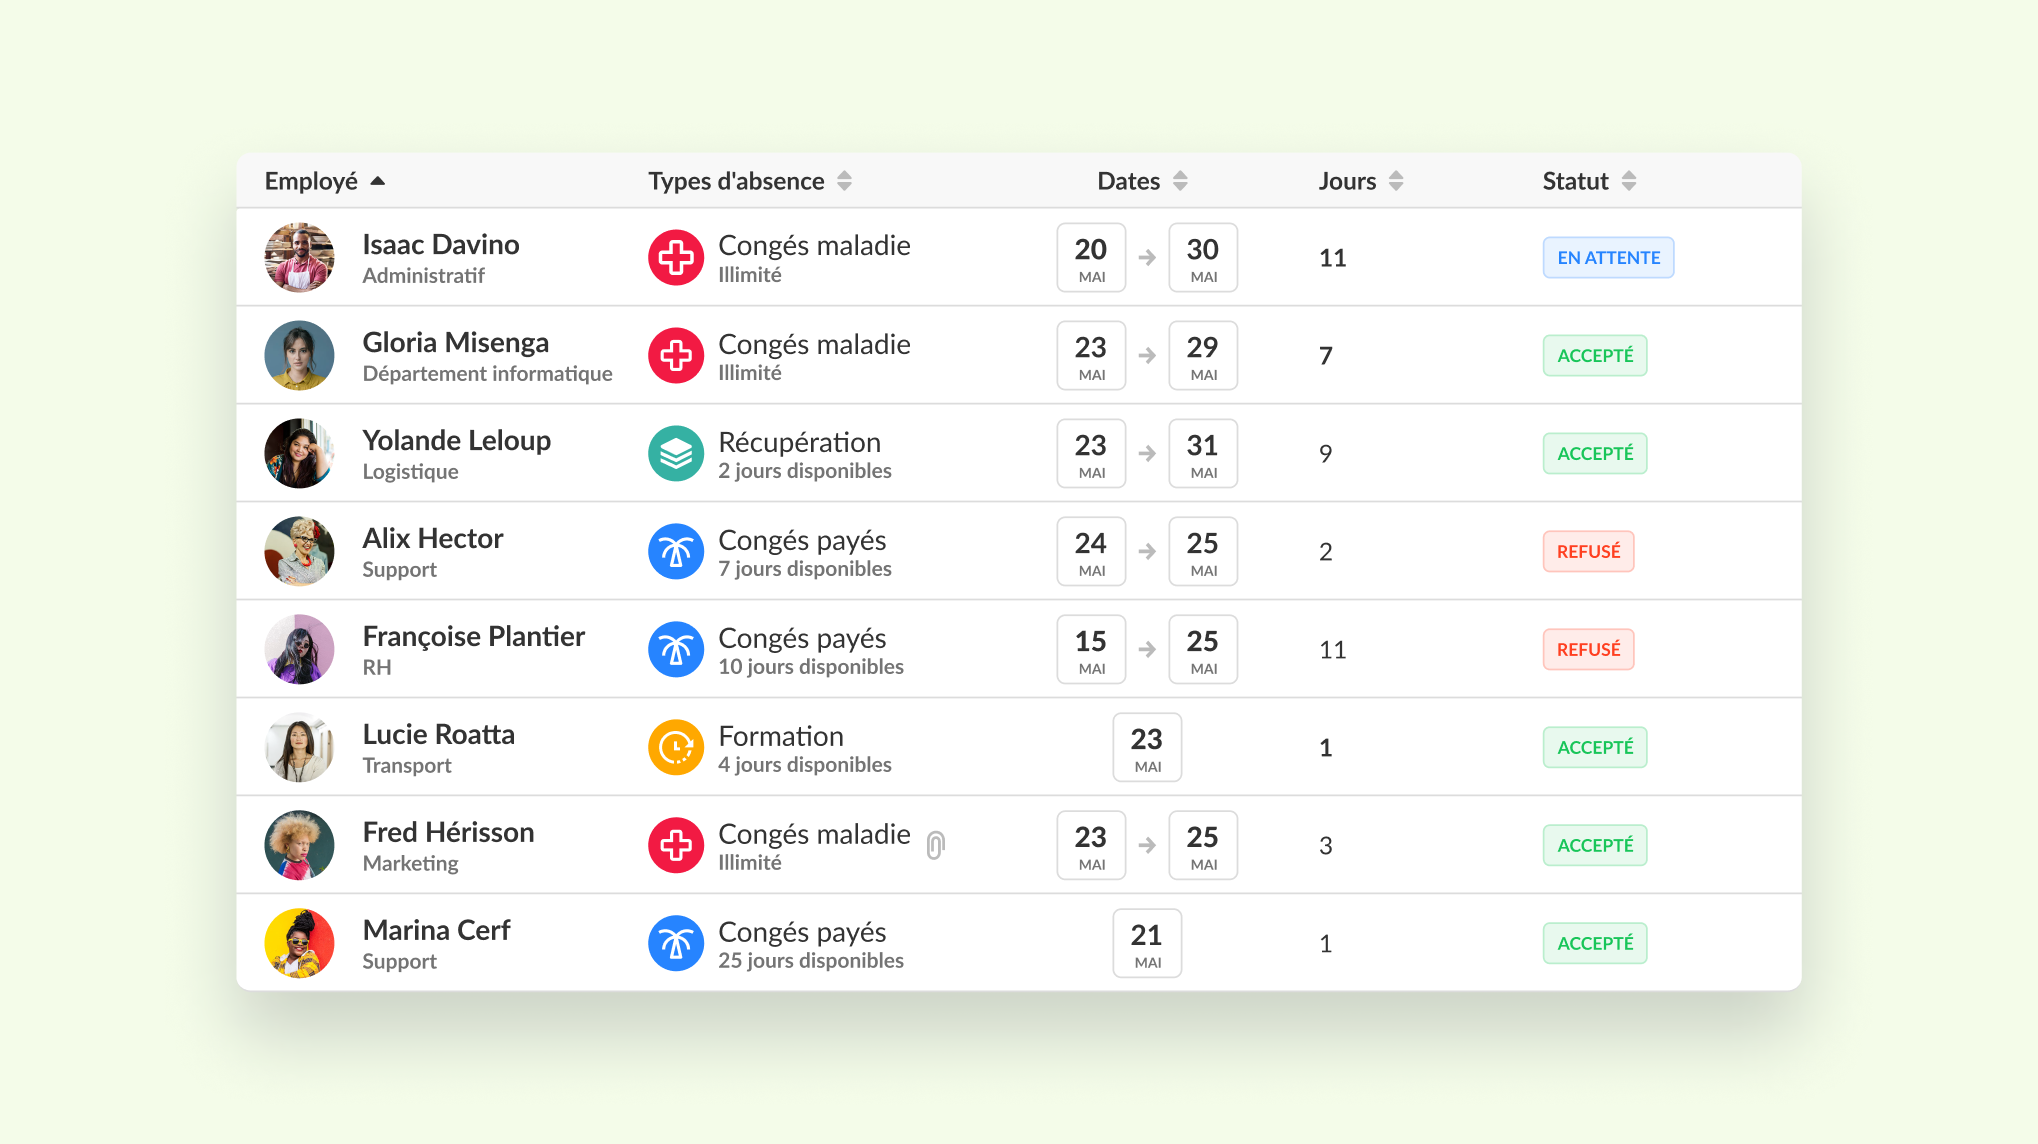Open Françoise Plantier's avatar photo
The width and height of the screenshot is (2038, 1144).
299,650
